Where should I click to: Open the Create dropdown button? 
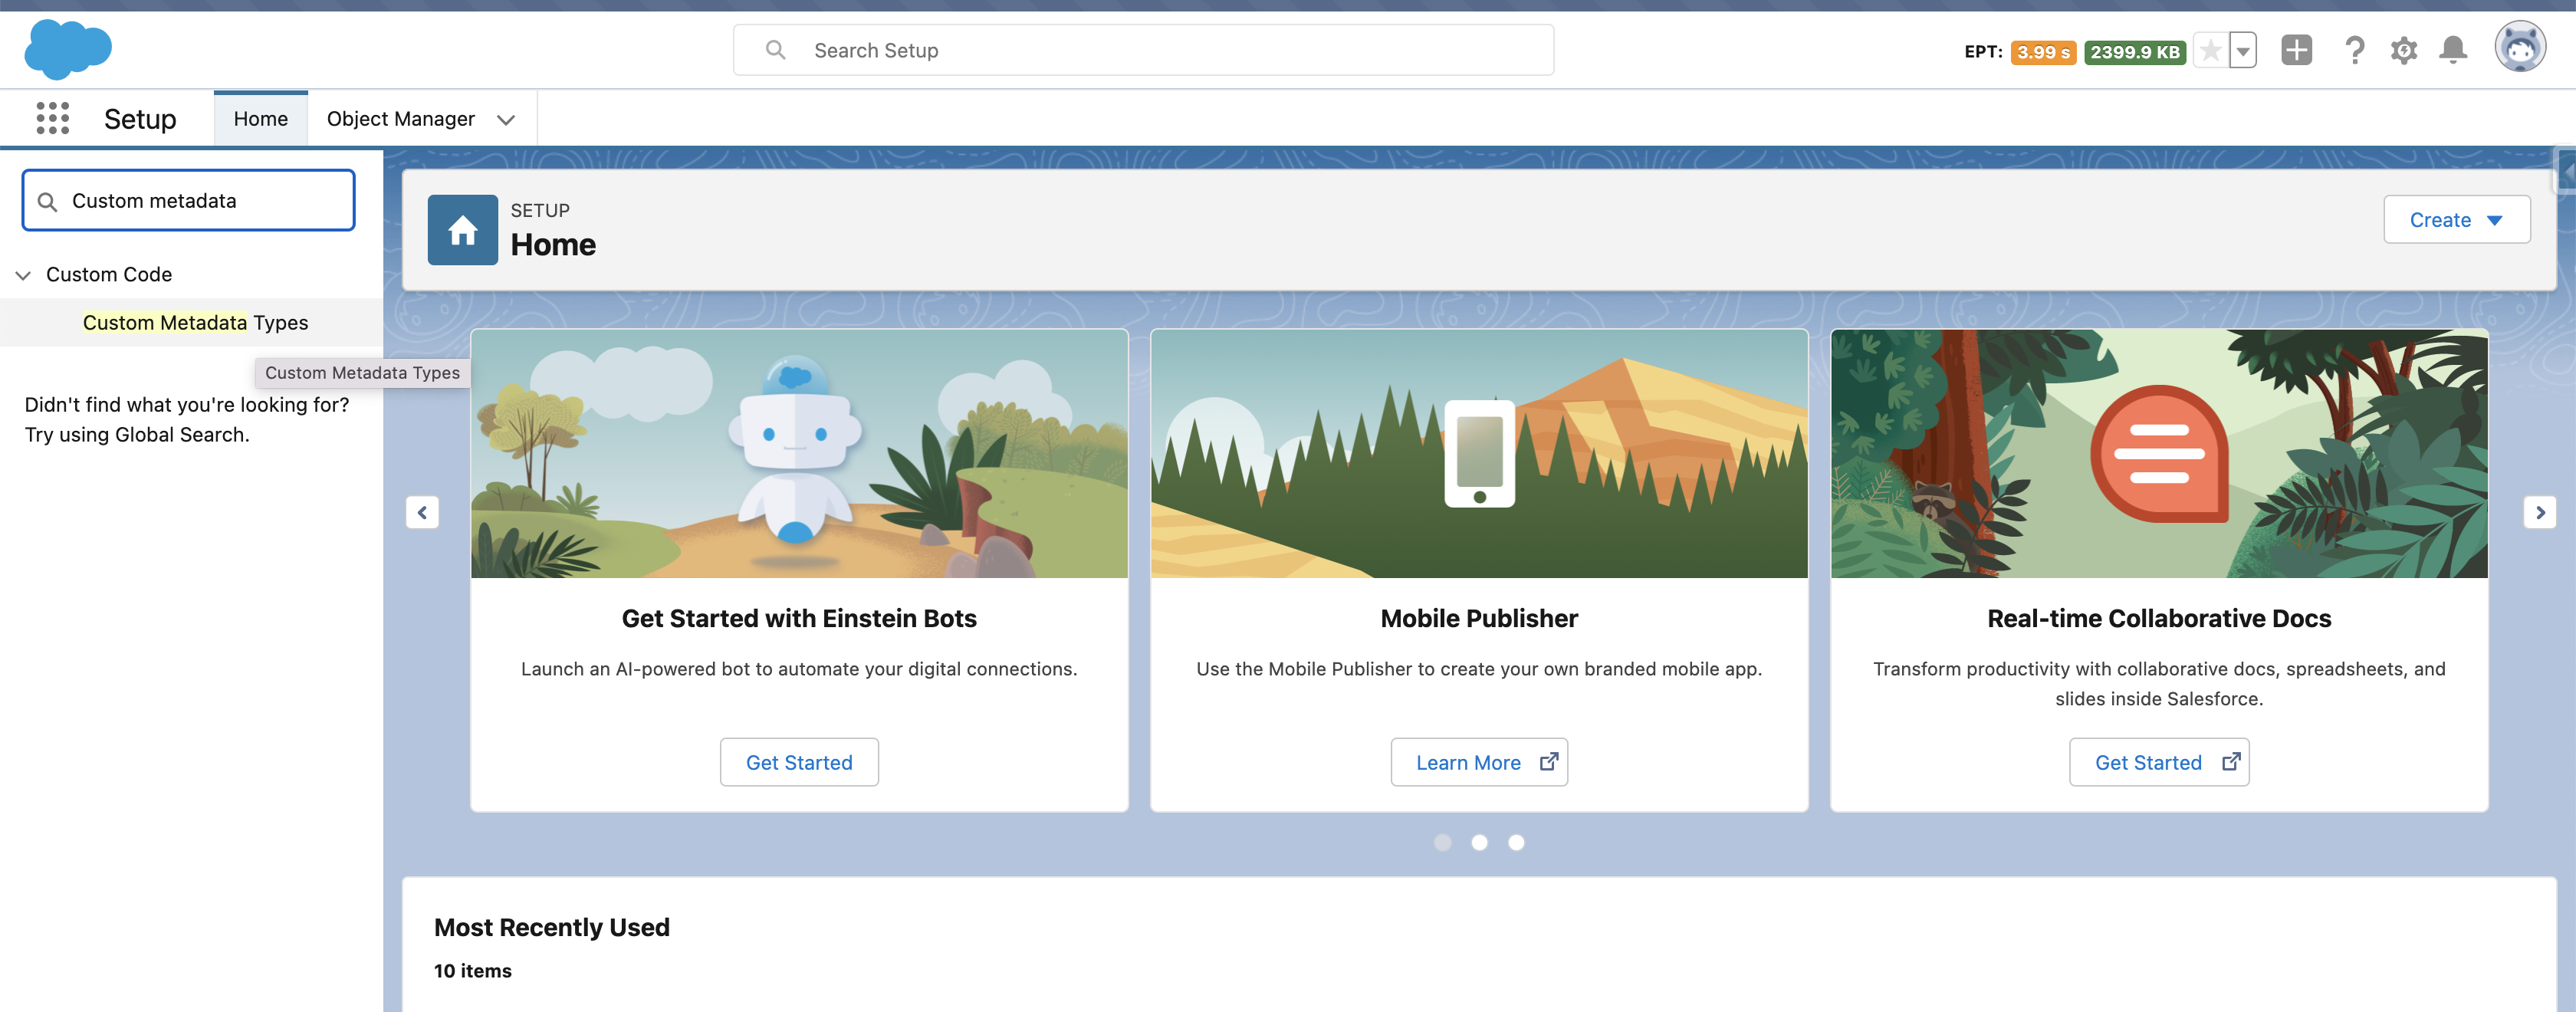[2456, 219]
